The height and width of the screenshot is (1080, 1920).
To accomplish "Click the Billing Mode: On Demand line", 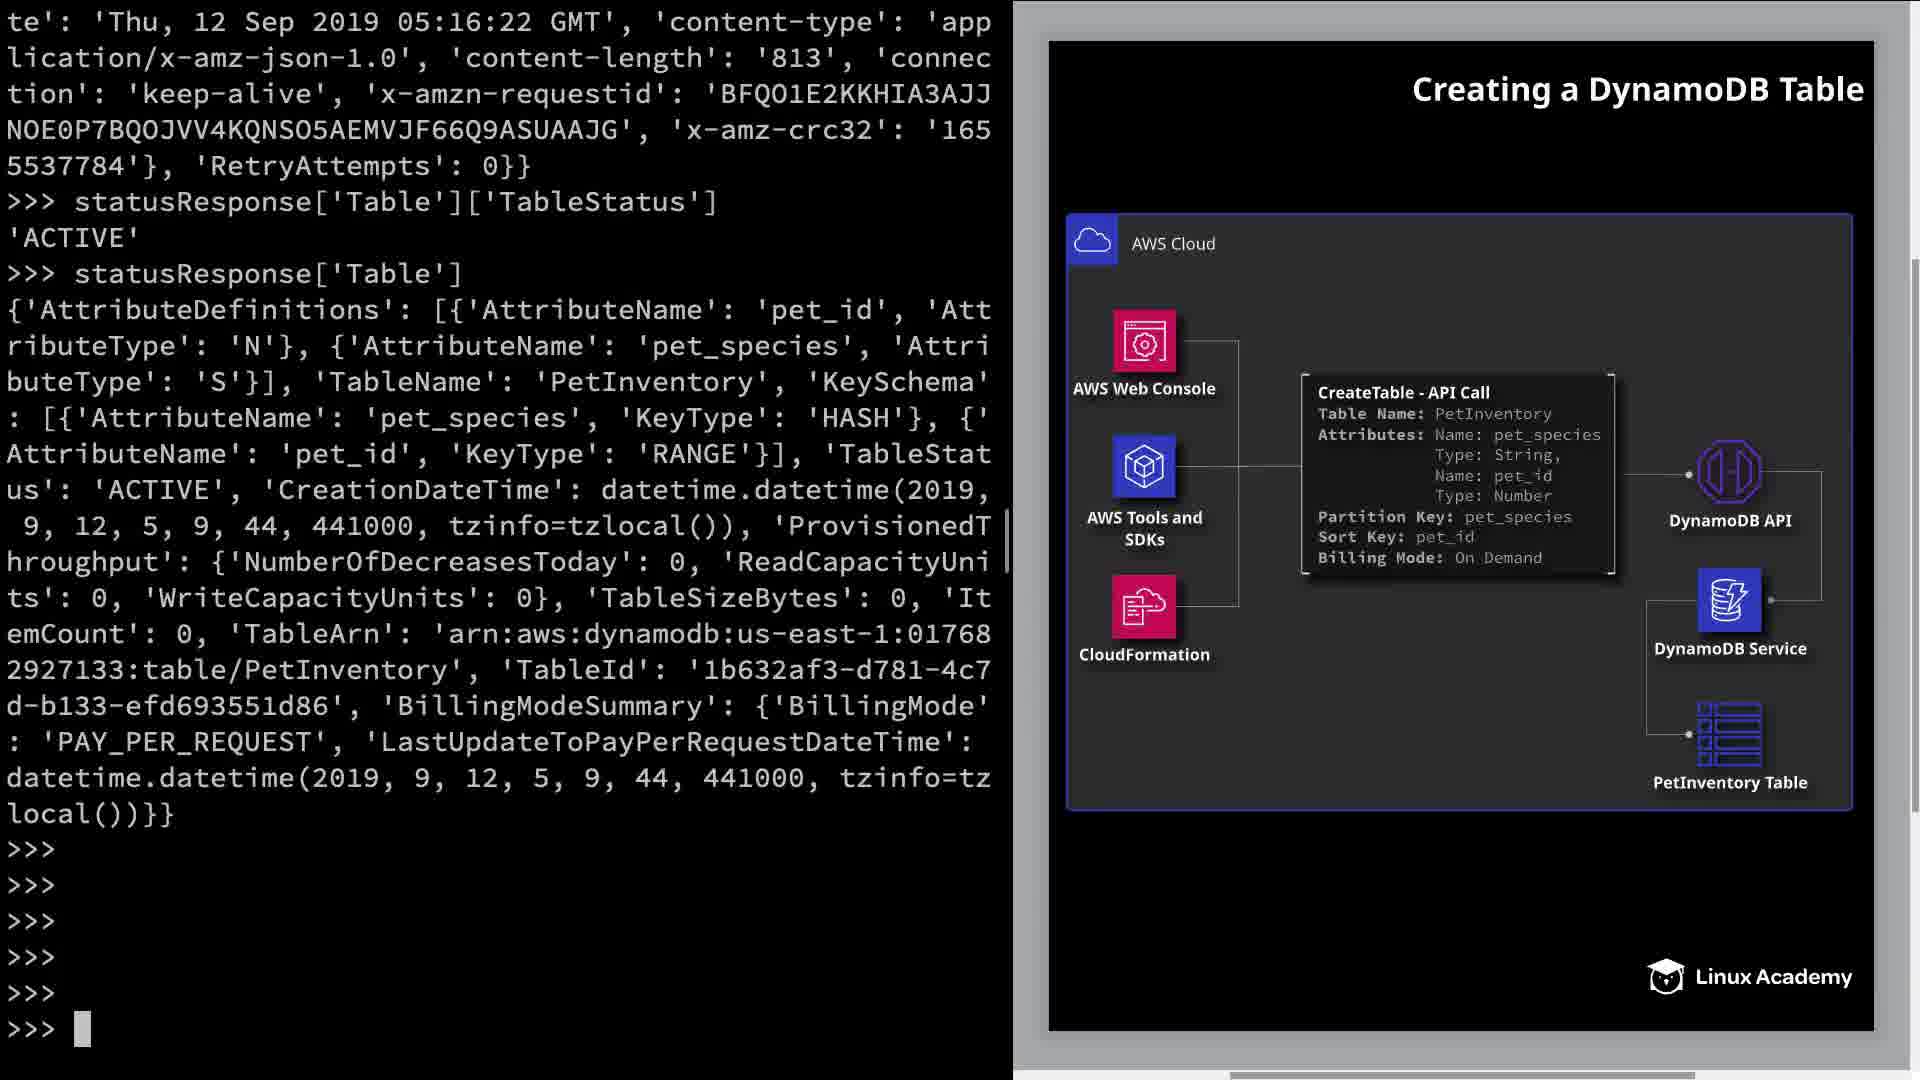I will pos(1429,558).
